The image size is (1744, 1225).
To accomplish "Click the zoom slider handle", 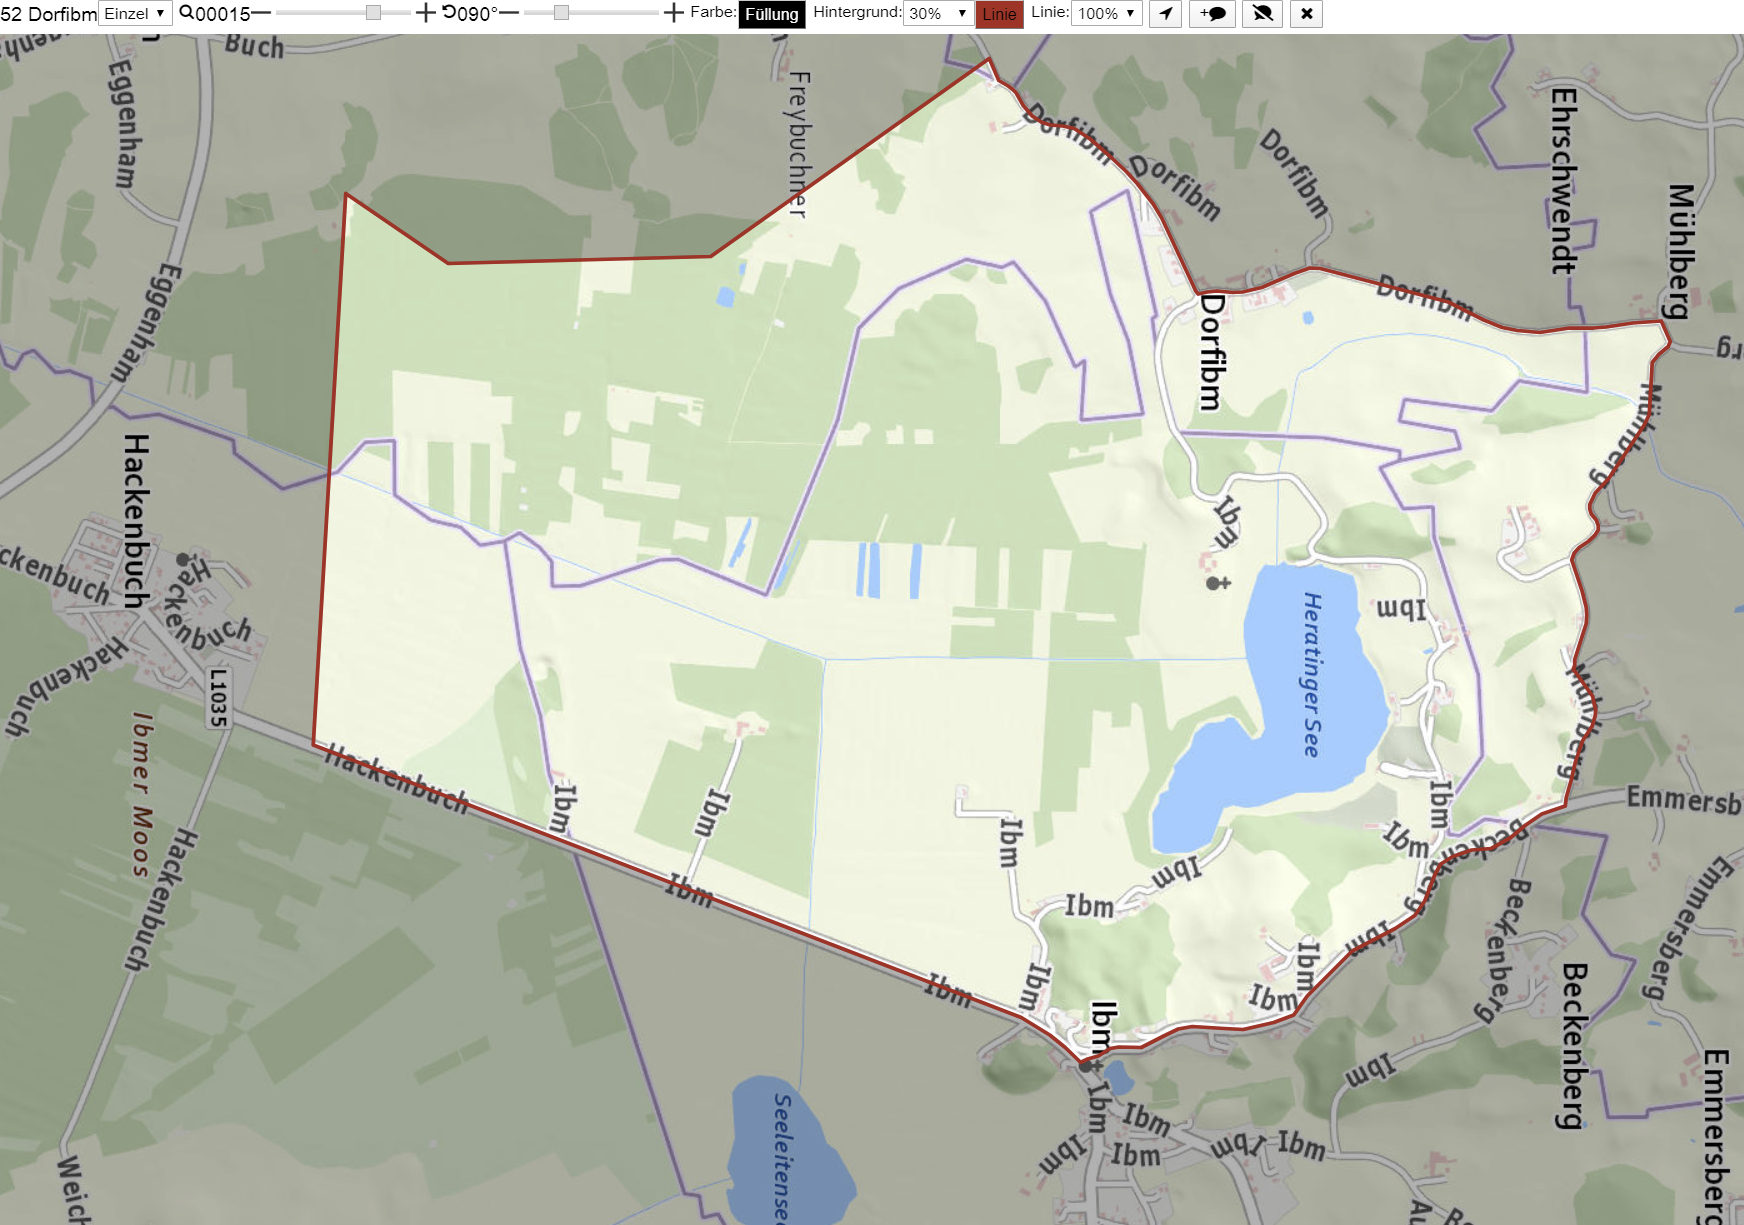I will [x=373, y=13].
